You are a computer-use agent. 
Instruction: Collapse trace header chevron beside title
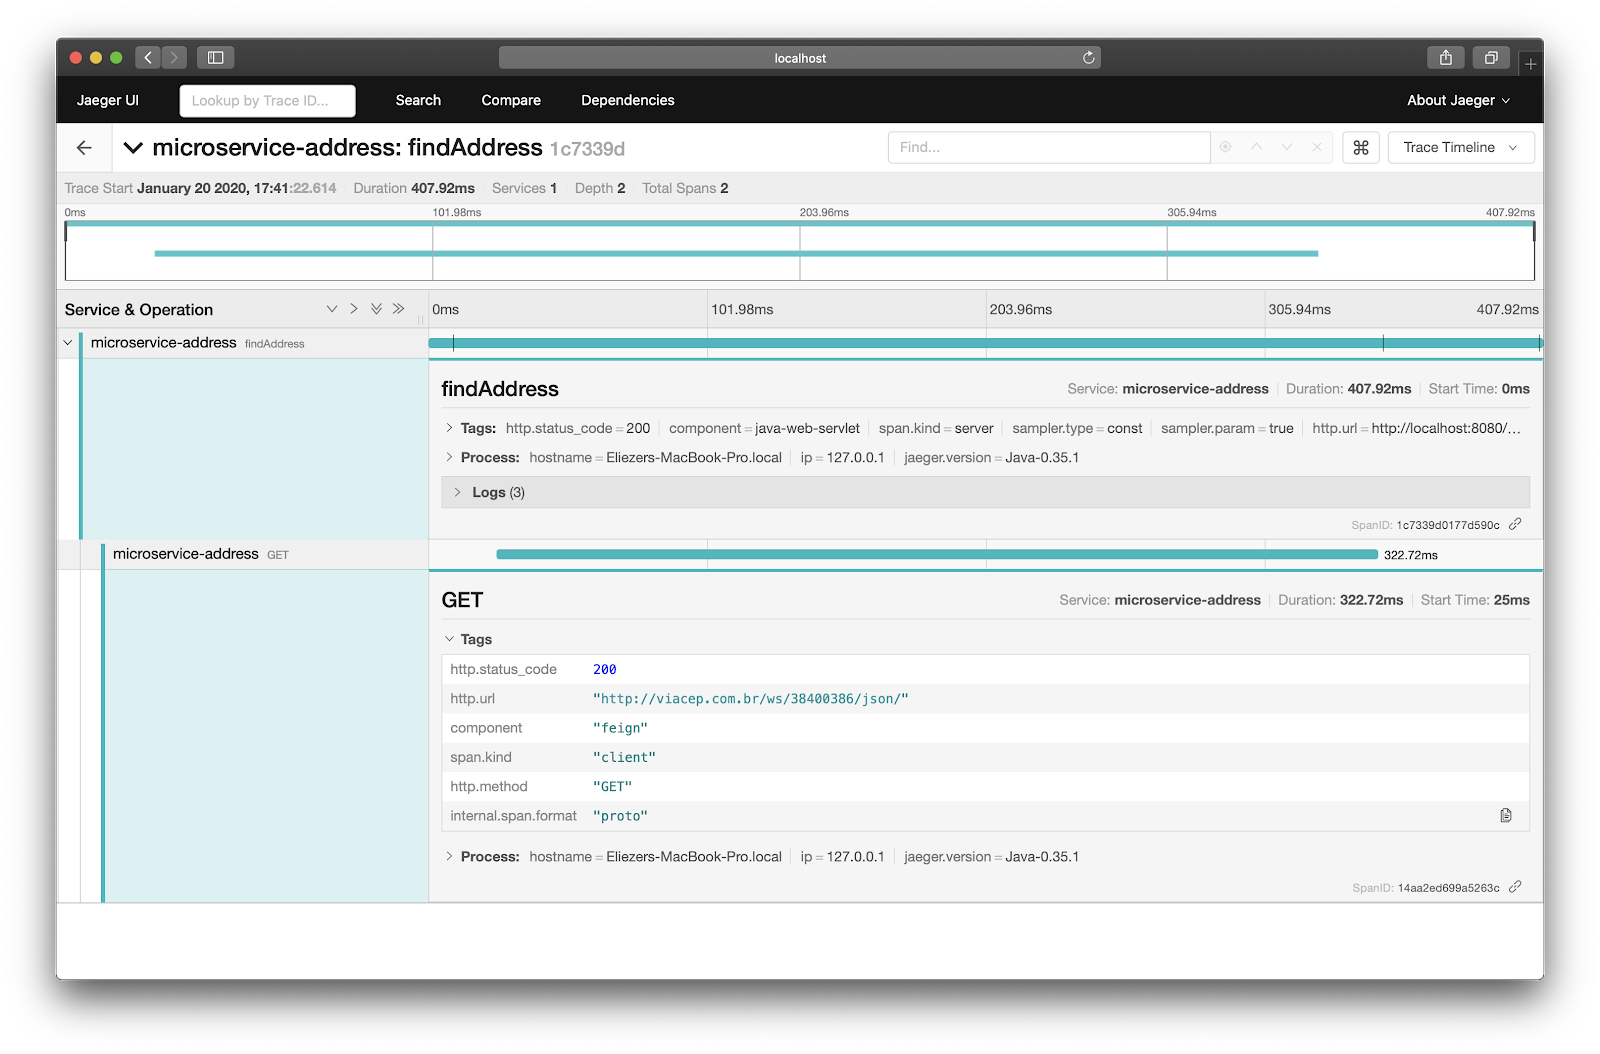coord(133,148)
